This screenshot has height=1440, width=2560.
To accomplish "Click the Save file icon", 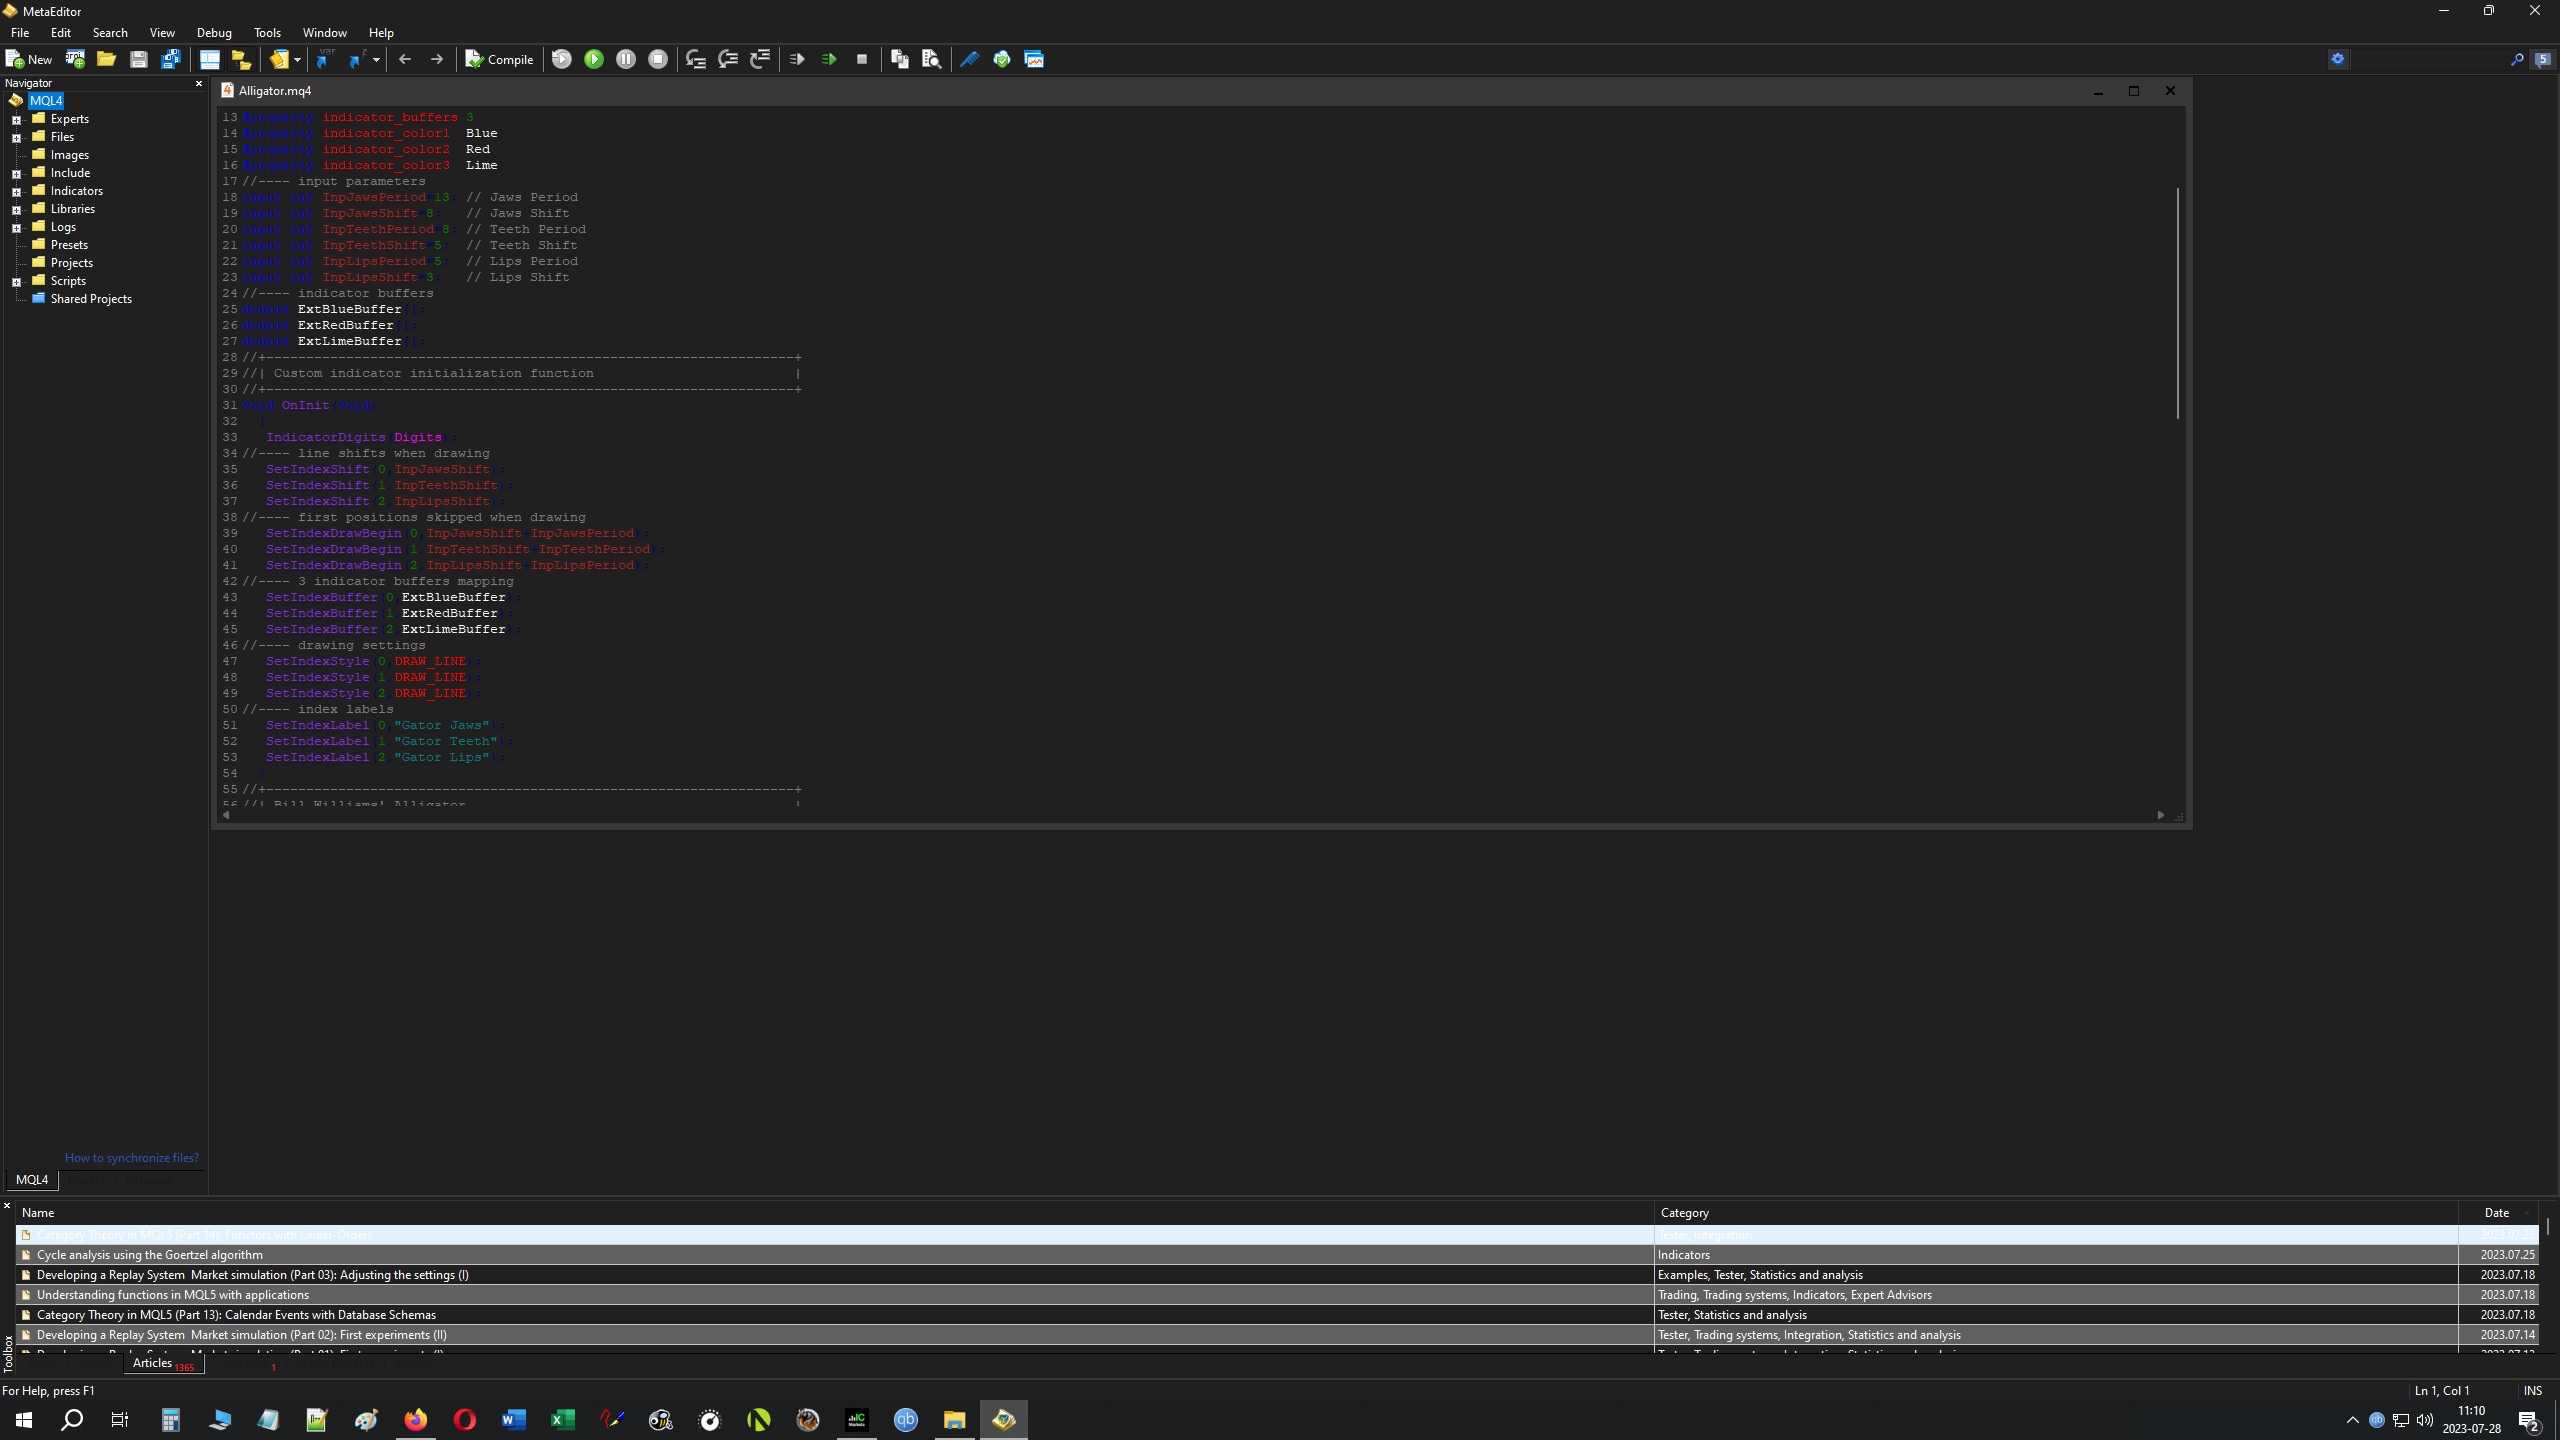I will pos(139,60).
